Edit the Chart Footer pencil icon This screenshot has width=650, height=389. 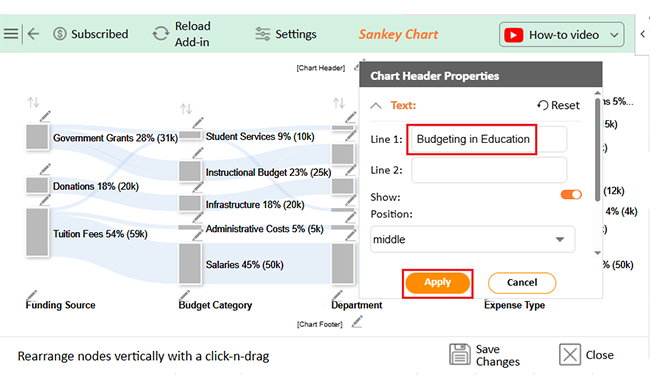357,322
